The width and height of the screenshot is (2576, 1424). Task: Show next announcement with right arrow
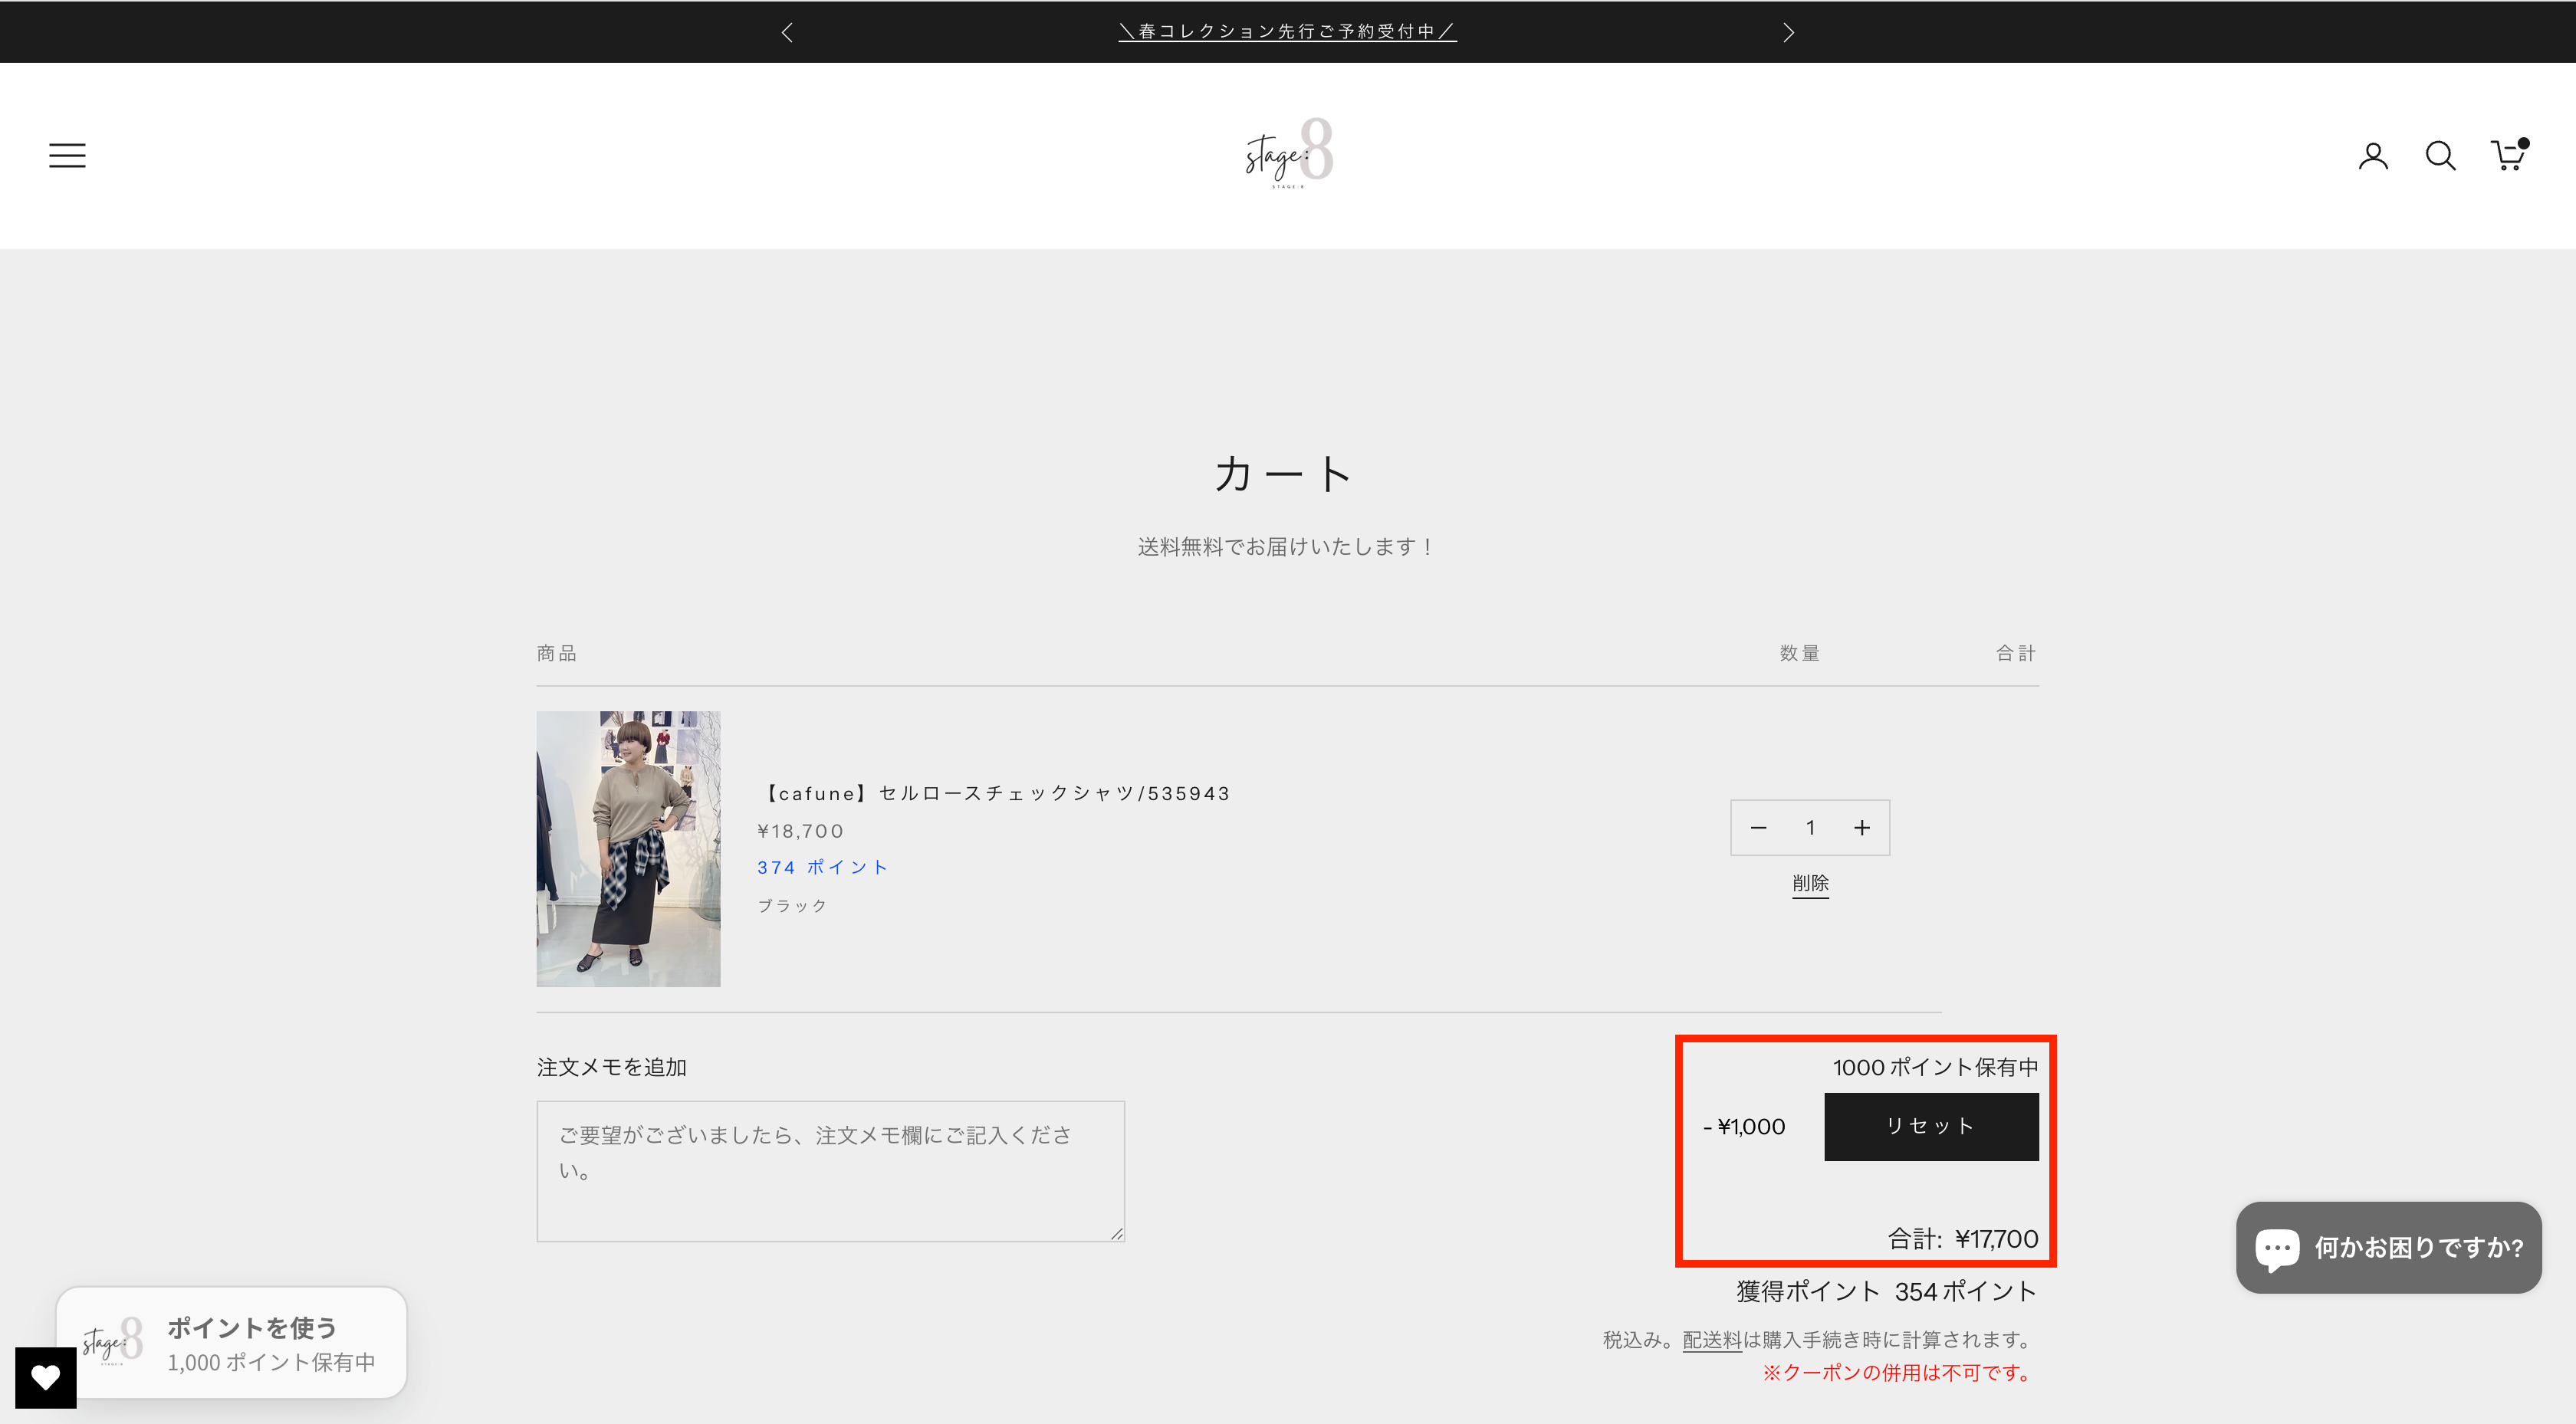(1788, 32)
